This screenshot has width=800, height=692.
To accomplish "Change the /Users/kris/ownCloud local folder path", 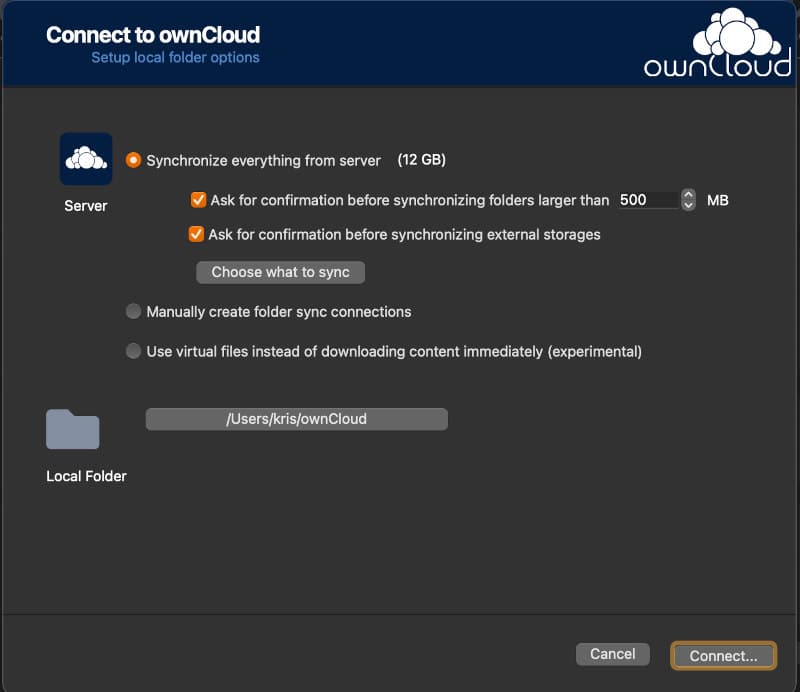I will point(296,419).
